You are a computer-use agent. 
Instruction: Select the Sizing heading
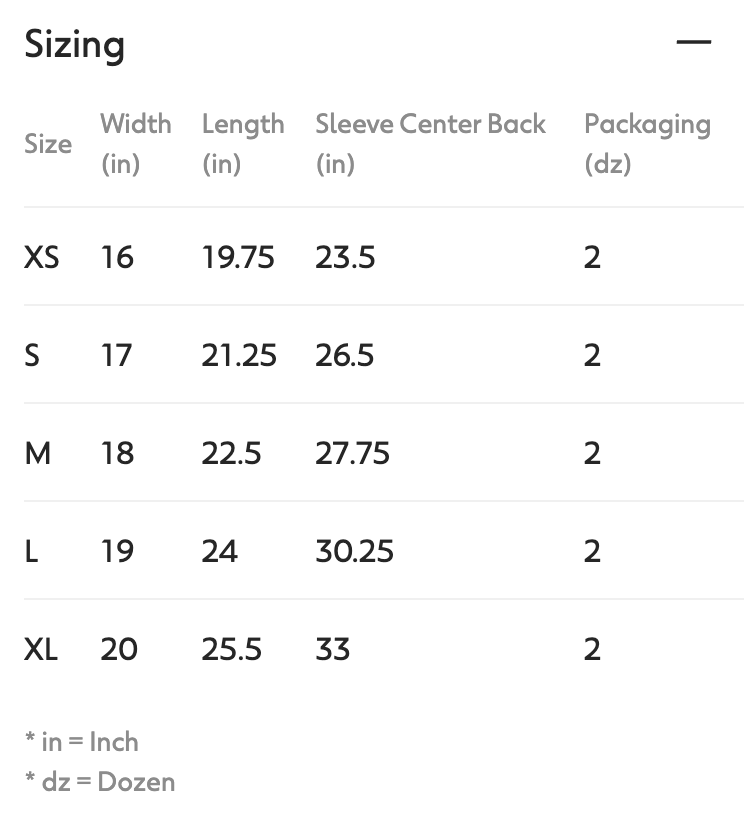pyautogui.click(x=75, y=44)
